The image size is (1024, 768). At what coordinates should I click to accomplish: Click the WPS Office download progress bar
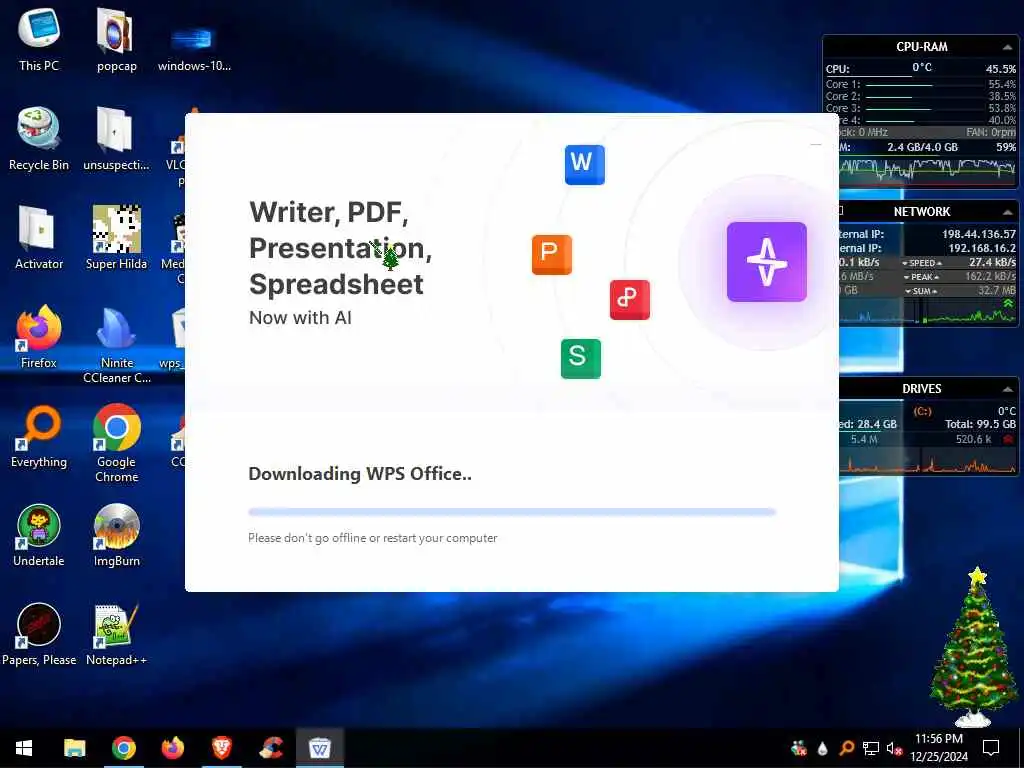pyautogui.click(x=512, y=512)
